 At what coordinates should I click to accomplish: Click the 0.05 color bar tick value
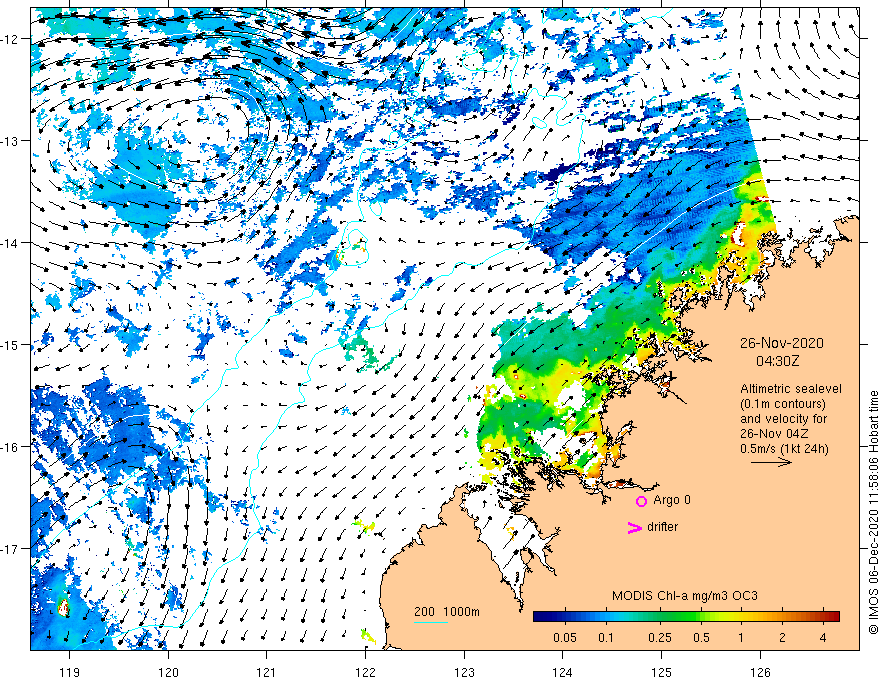click(x=565, y=638)
